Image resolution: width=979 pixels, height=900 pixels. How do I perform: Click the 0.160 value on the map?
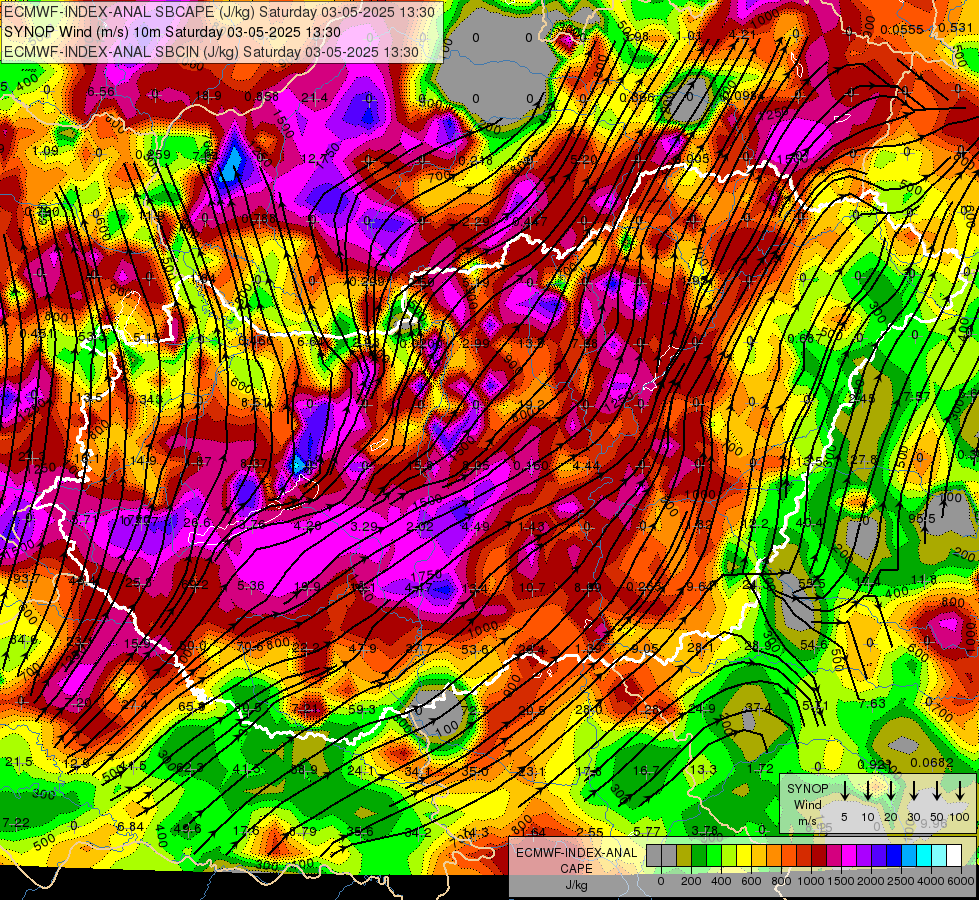[531, 465]
